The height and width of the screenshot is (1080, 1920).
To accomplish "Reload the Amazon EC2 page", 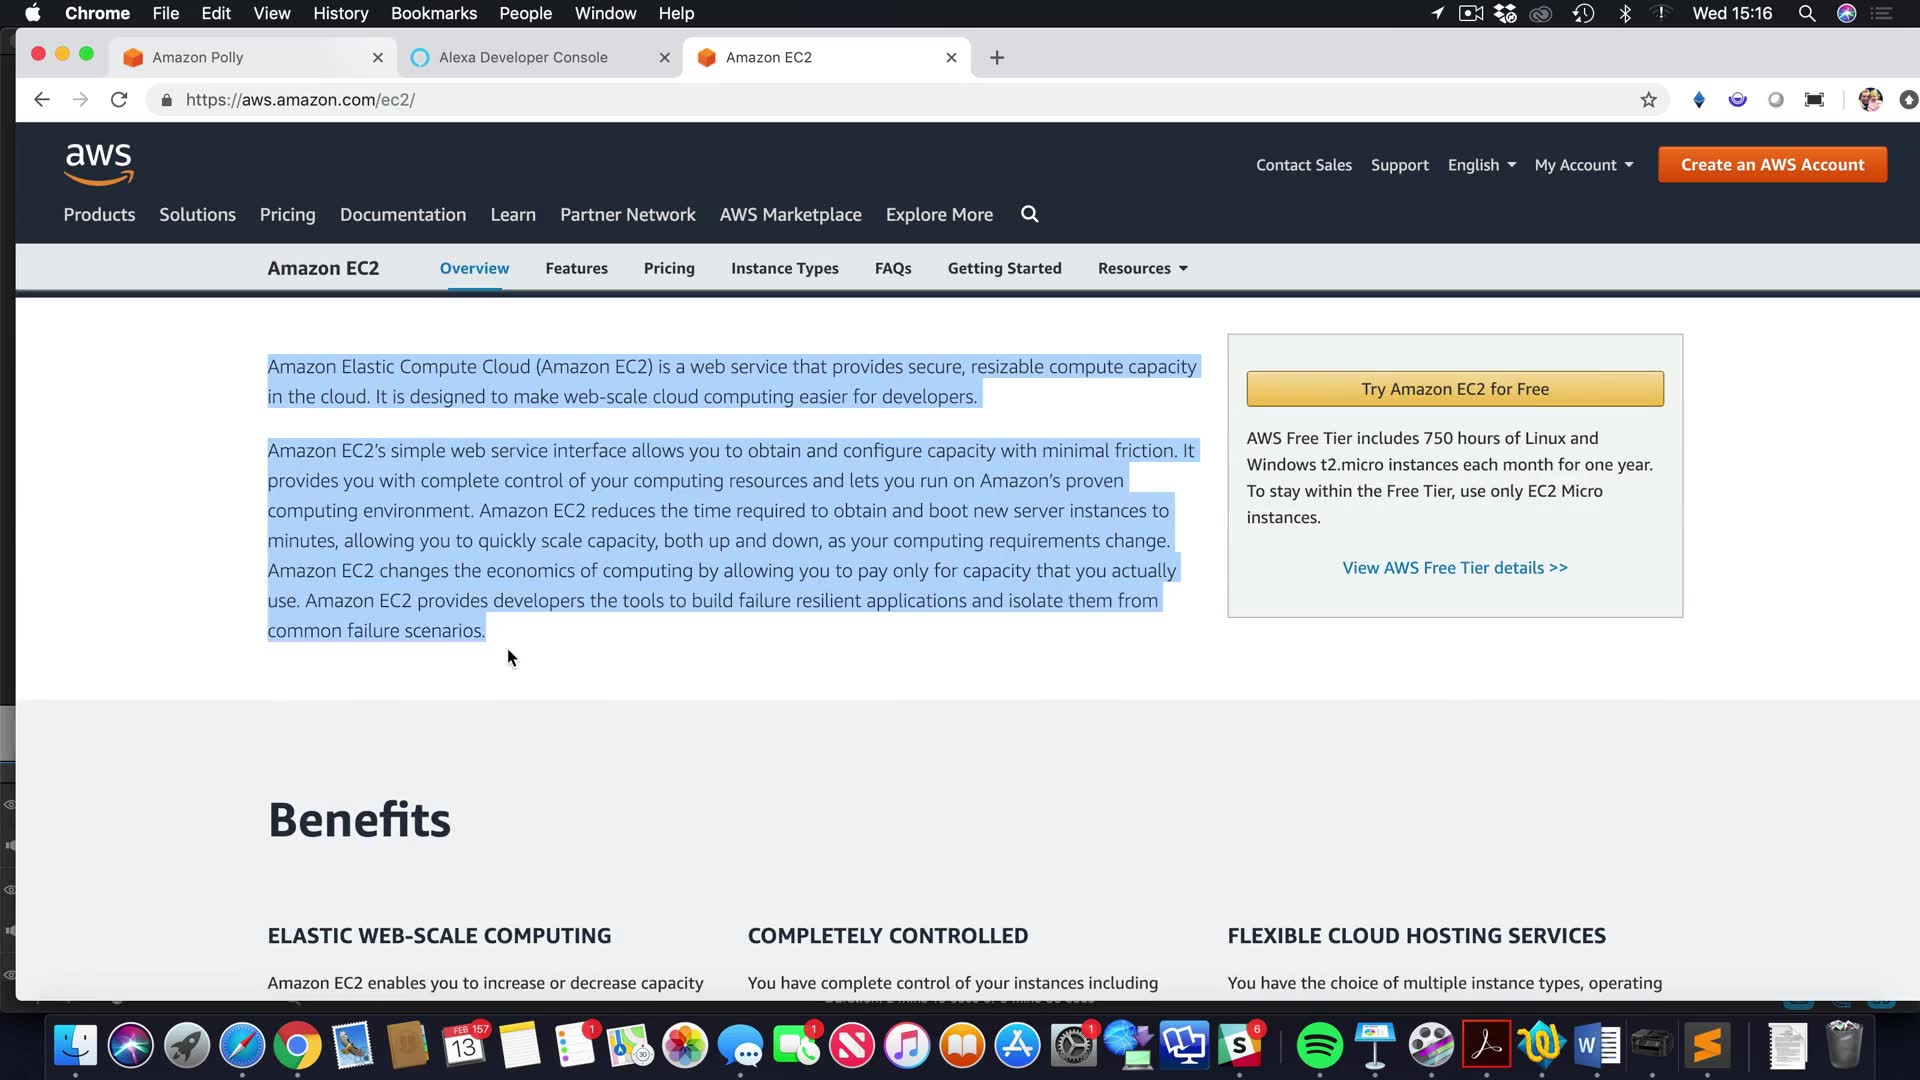I will [119, 100].
